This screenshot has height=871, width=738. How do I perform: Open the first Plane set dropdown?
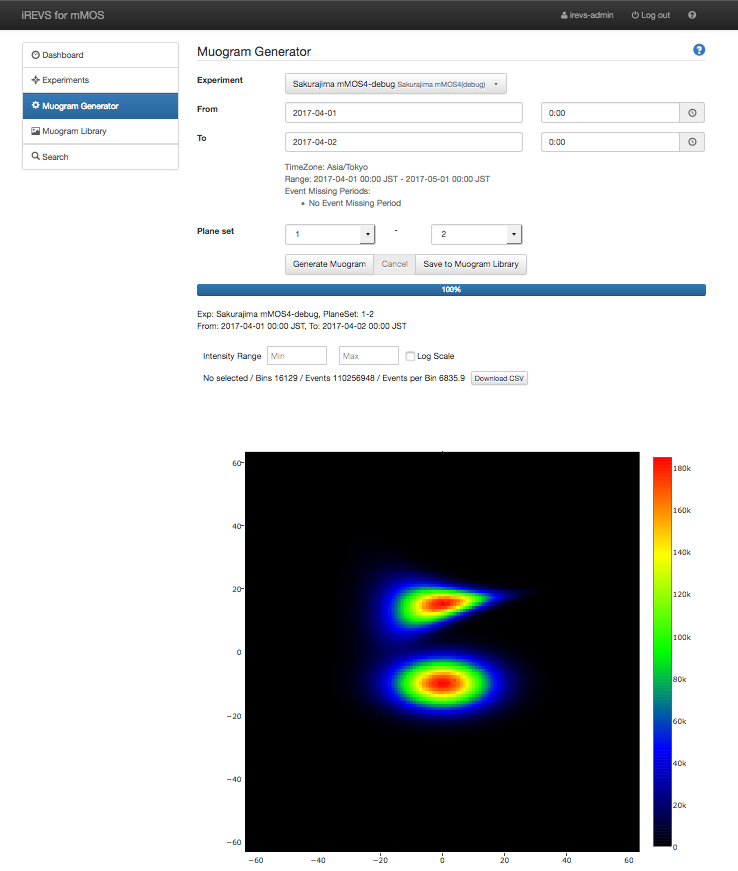tap(330, 234)
